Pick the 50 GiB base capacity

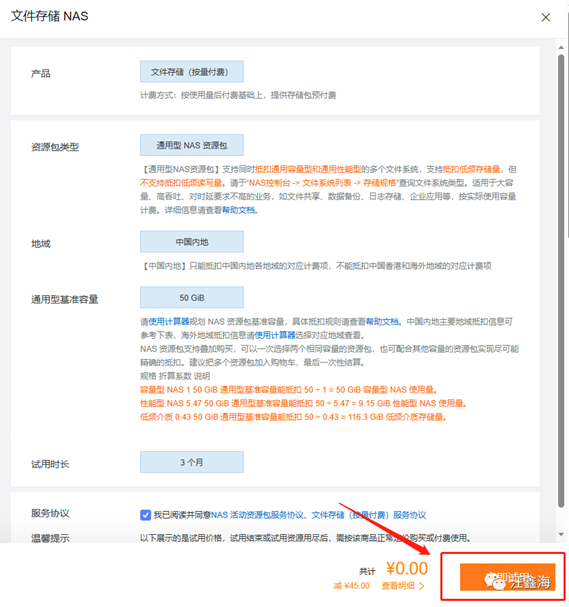coord(192,298)
